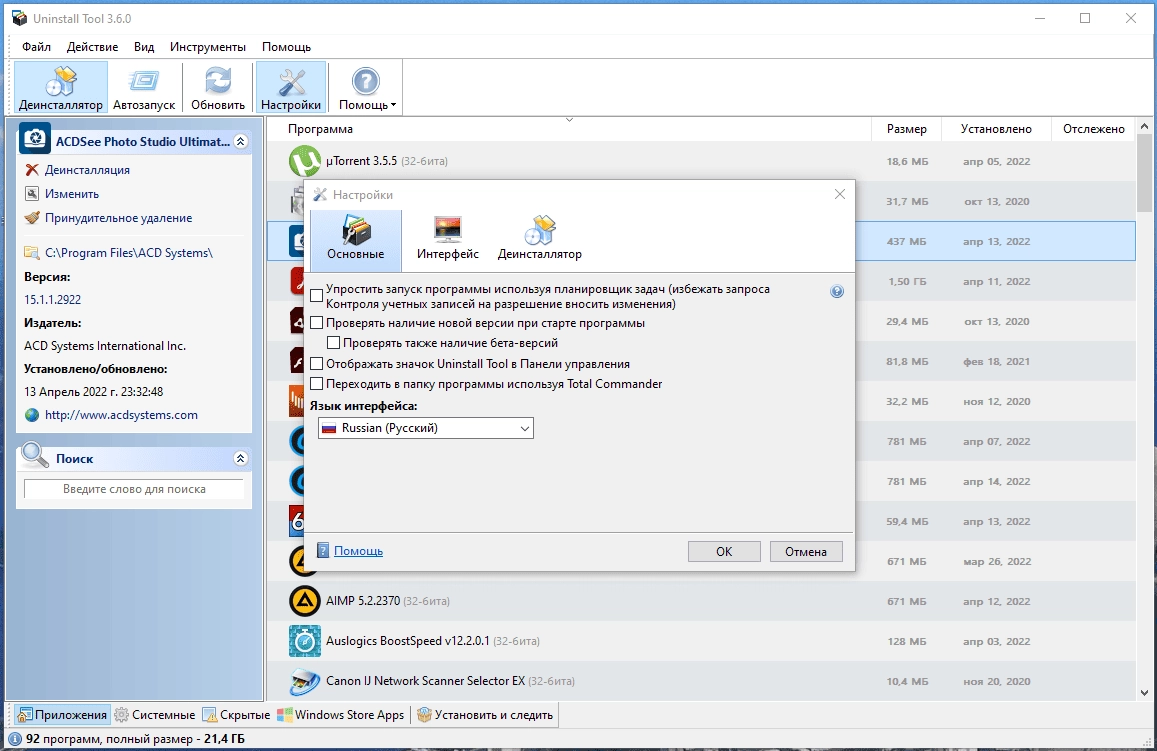Image resolution: width=1157 pixels, height=751 pixels.
Task: Click the AIMP 5.2.2370 yellow triangle icon
Action: click(304, 601)
